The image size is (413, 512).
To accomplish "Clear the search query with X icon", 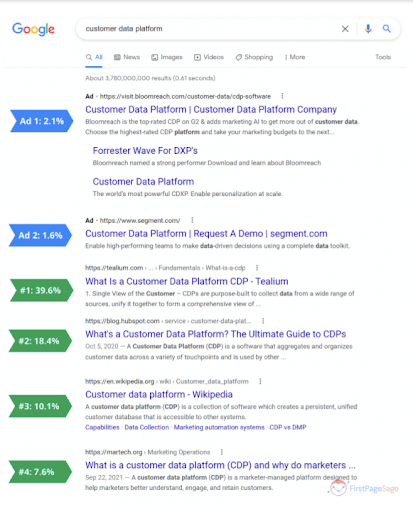I will click(x=345, y=29).
